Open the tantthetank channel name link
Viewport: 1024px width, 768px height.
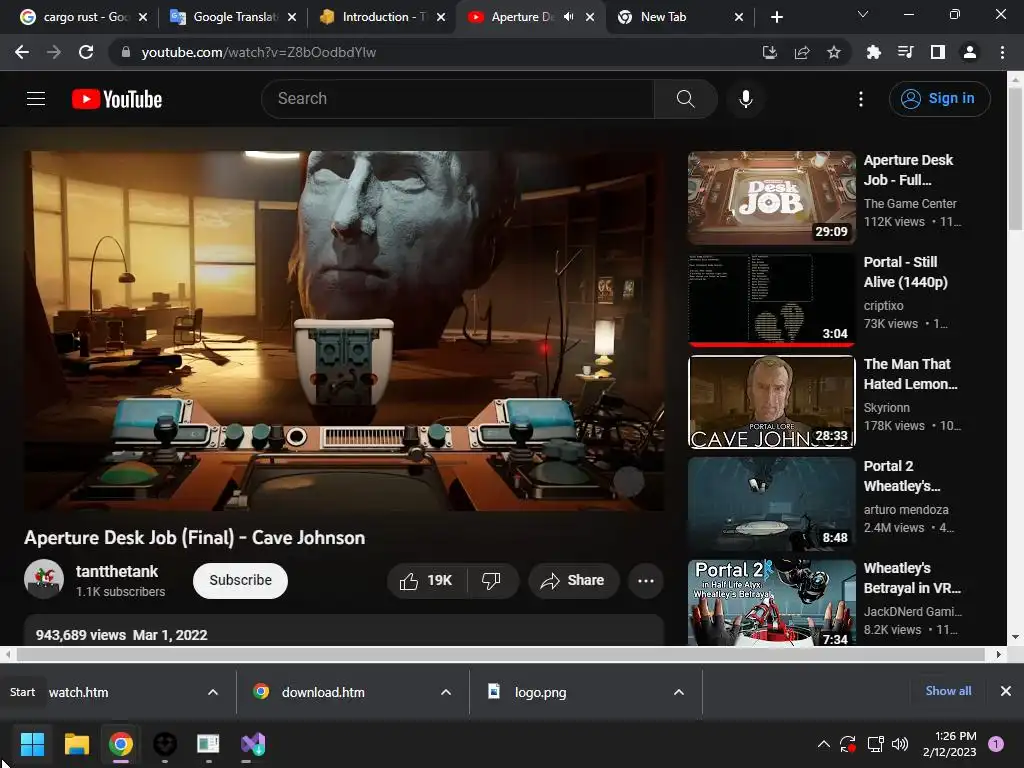point(117,571)
